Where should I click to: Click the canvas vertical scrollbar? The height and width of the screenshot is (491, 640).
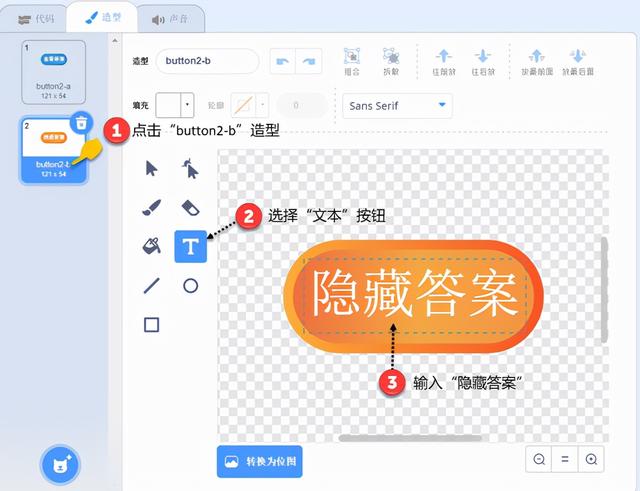(604, 289)
